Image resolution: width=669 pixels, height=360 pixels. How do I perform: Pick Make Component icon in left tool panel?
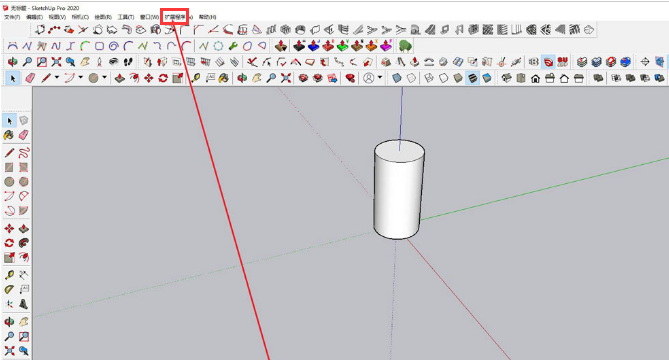coord(24,121)
